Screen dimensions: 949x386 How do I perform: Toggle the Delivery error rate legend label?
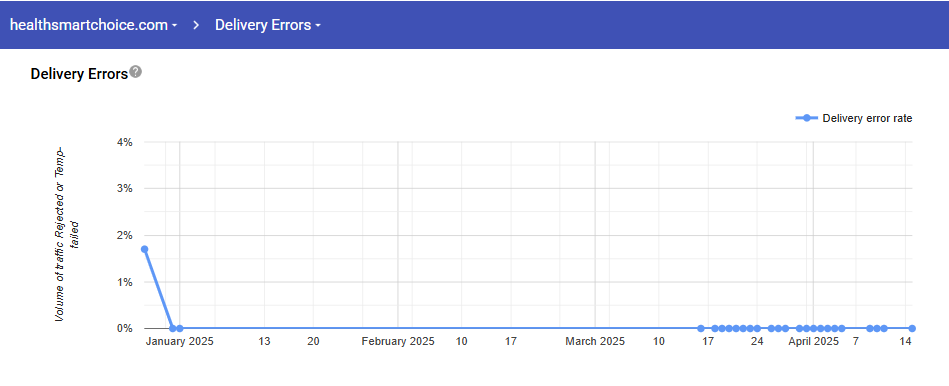867,119
